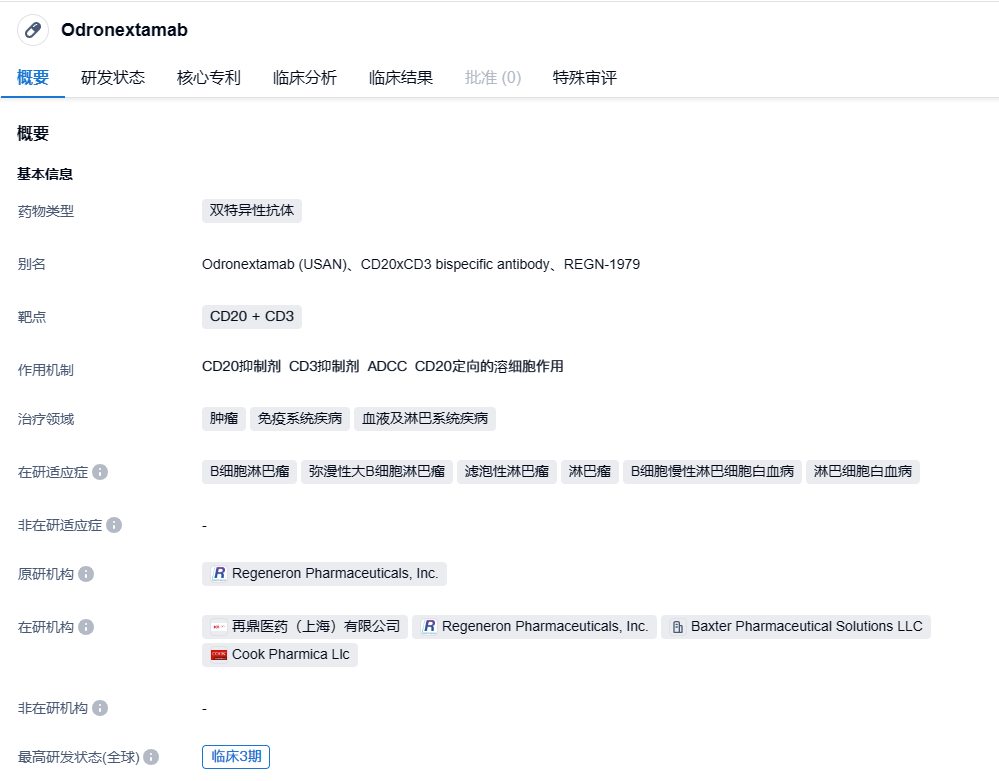Click info icon beside 原研机构
The image size is (999, 781).
coord(86,574)
